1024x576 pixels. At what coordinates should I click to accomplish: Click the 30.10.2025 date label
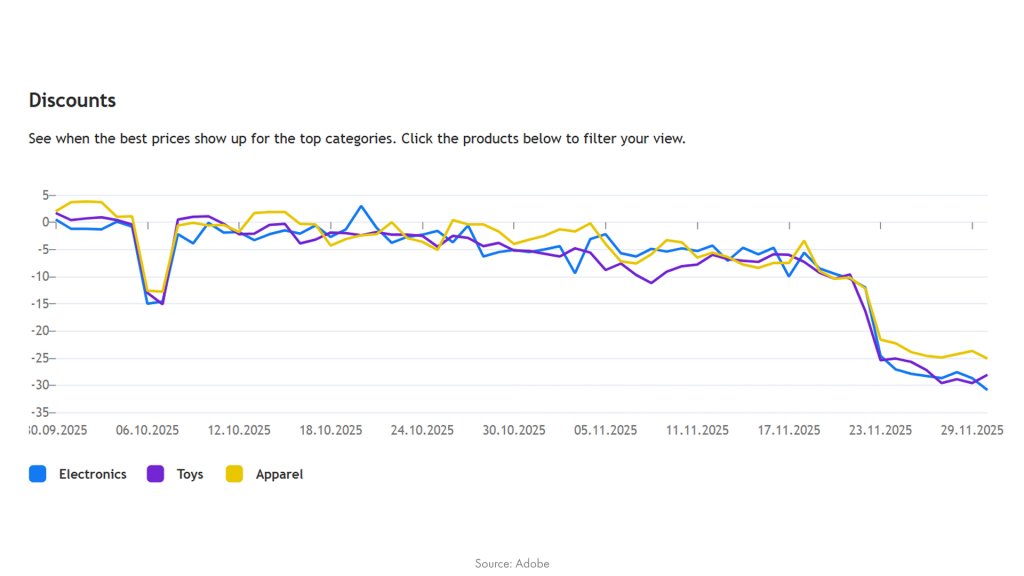pos(514,430)
